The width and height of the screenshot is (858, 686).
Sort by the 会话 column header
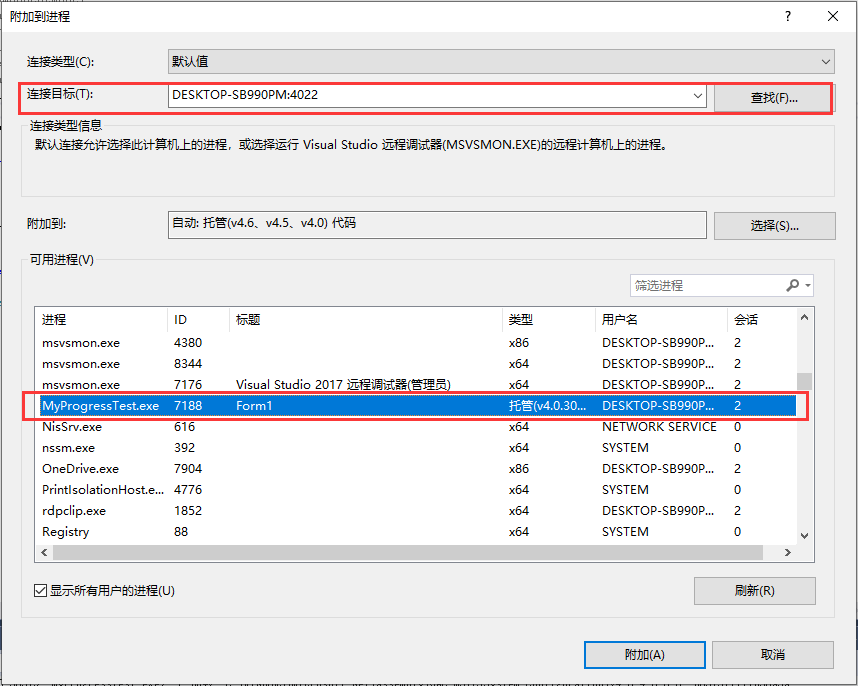[x=762, y=319]
